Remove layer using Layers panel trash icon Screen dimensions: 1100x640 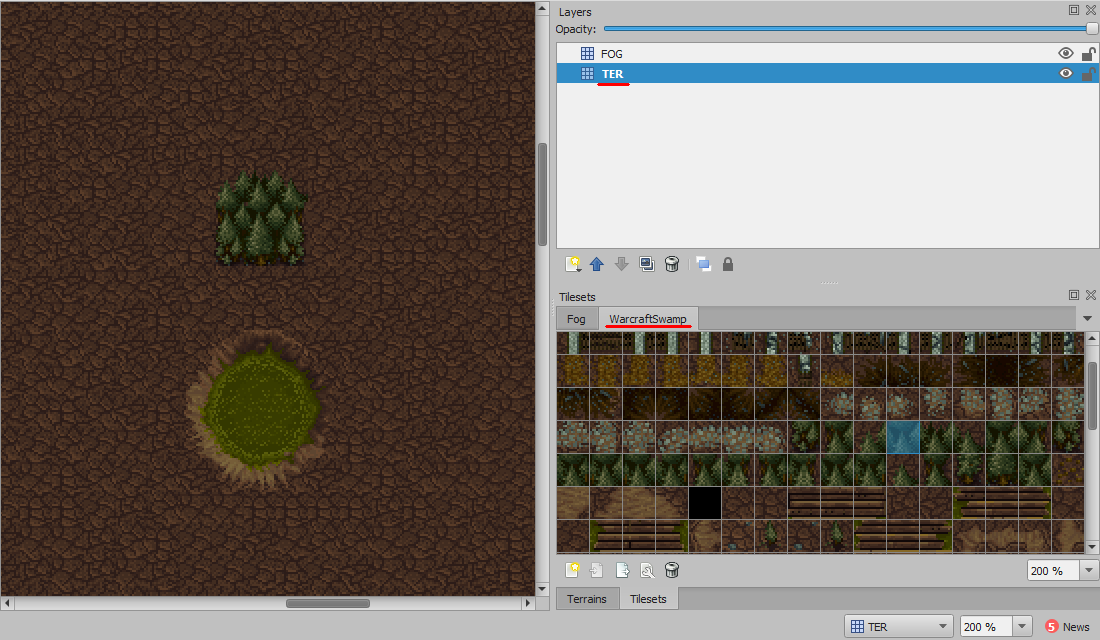pos(672,264)
